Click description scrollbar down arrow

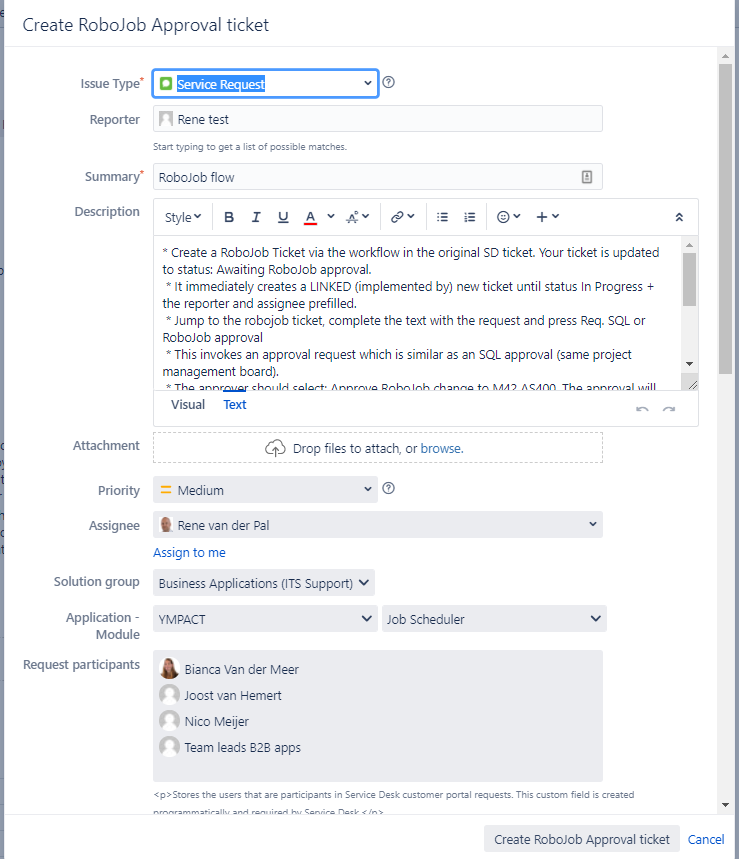[x=690, y=364]
